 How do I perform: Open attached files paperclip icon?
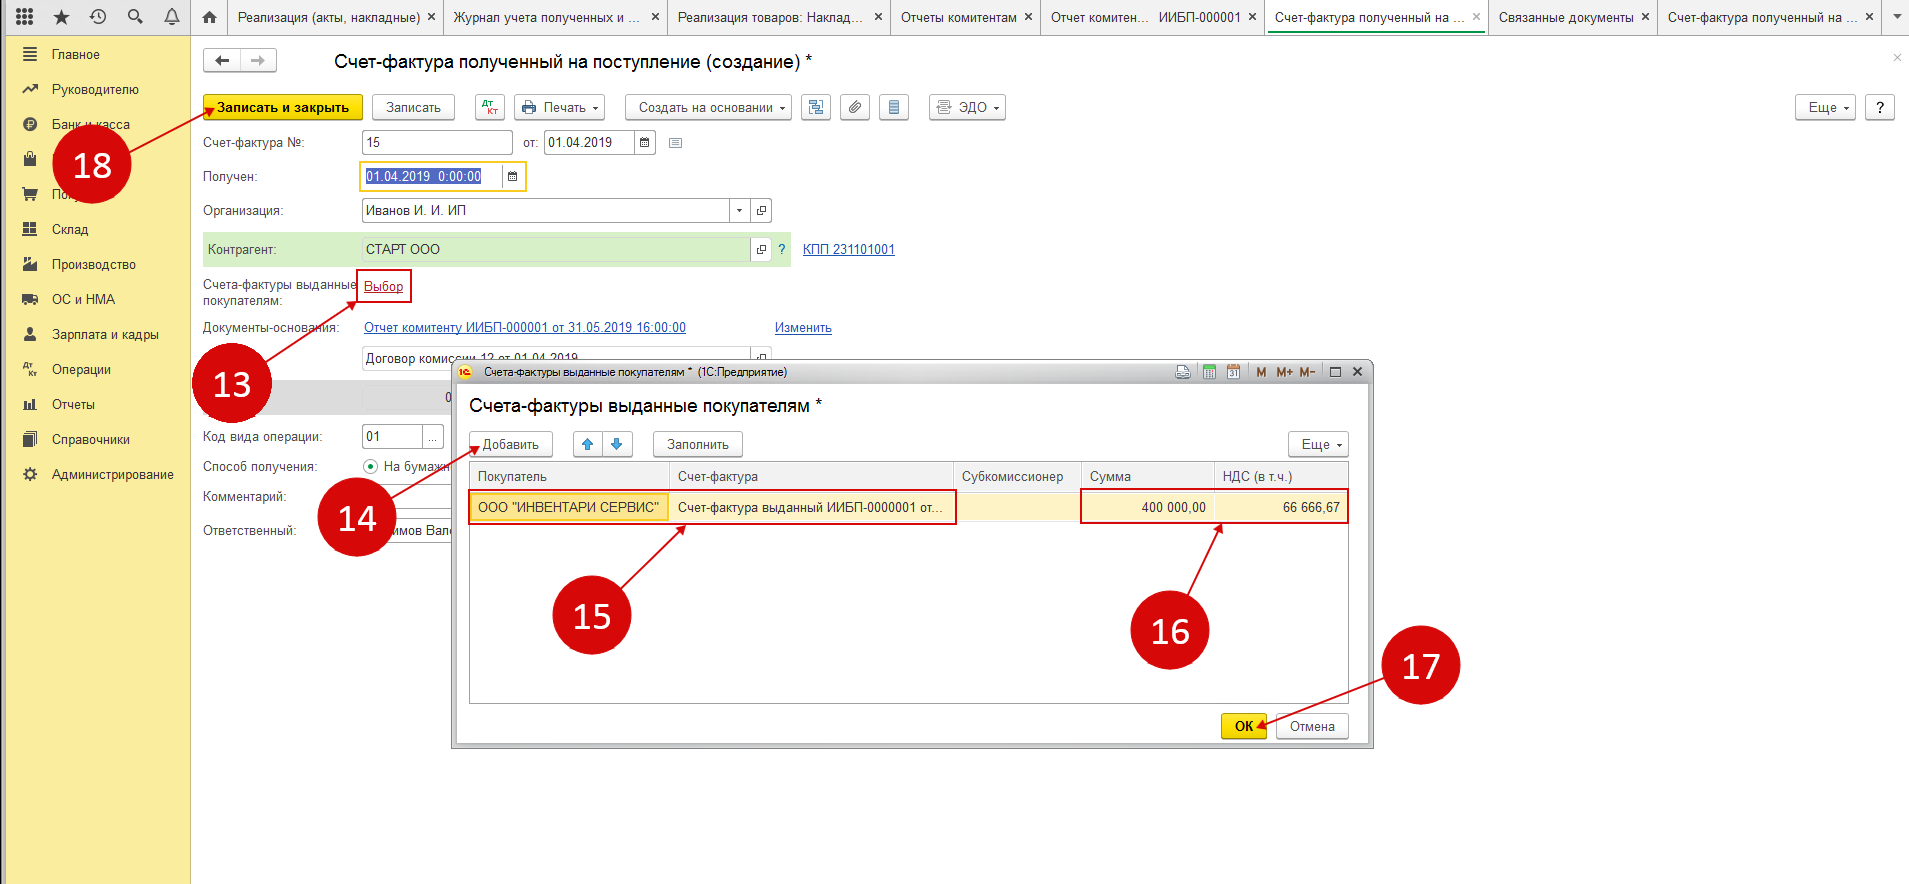(855, 107)
